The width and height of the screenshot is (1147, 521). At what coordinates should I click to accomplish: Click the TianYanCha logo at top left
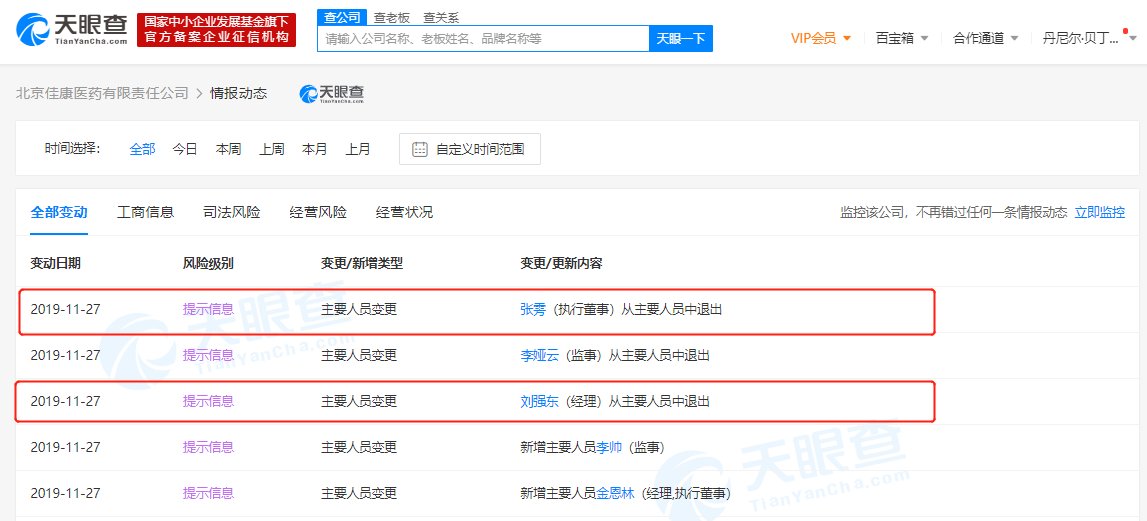coord(71,30)
